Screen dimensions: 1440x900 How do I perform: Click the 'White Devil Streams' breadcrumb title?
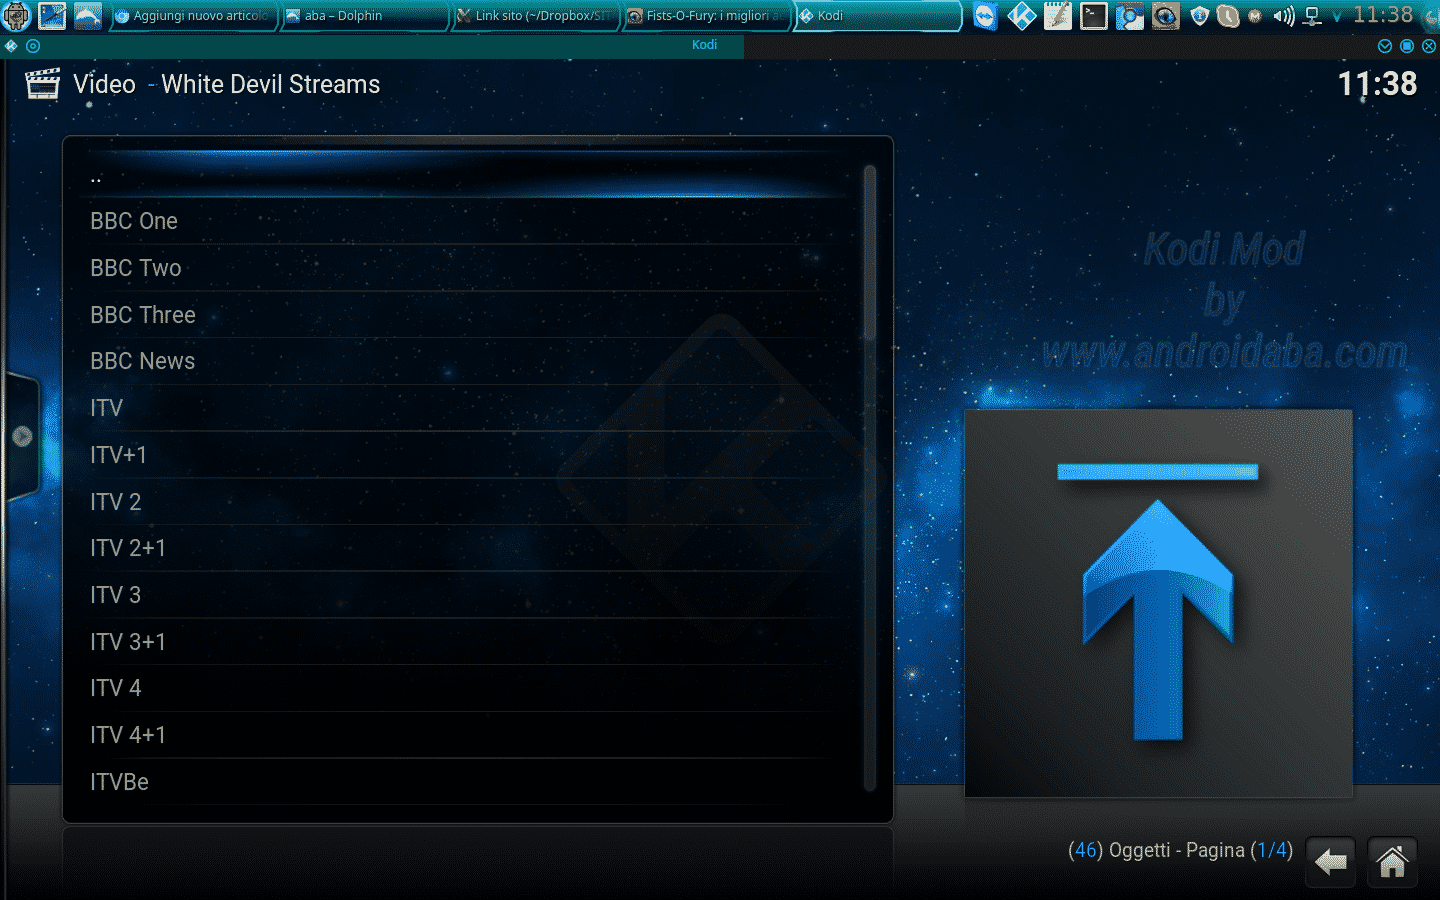(x=271, y=84)
